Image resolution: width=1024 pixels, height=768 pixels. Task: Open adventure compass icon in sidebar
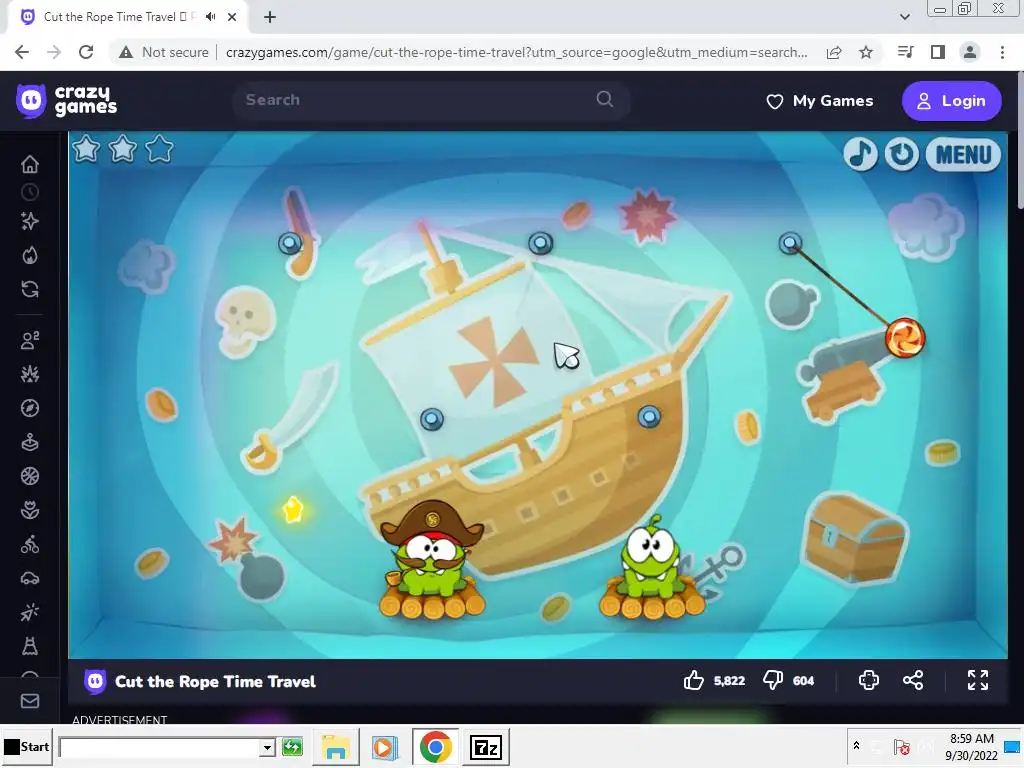click(x=30, y=408)
